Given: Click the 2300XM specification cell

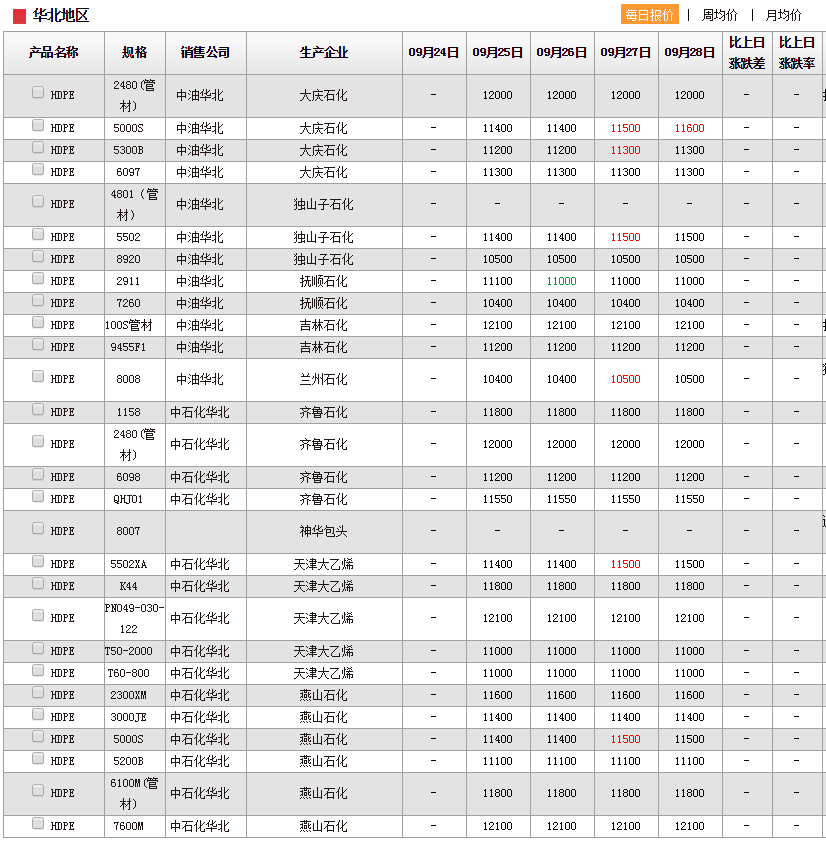Looking at the screenshot, I should pyautogui.click(x=135, y=696).
